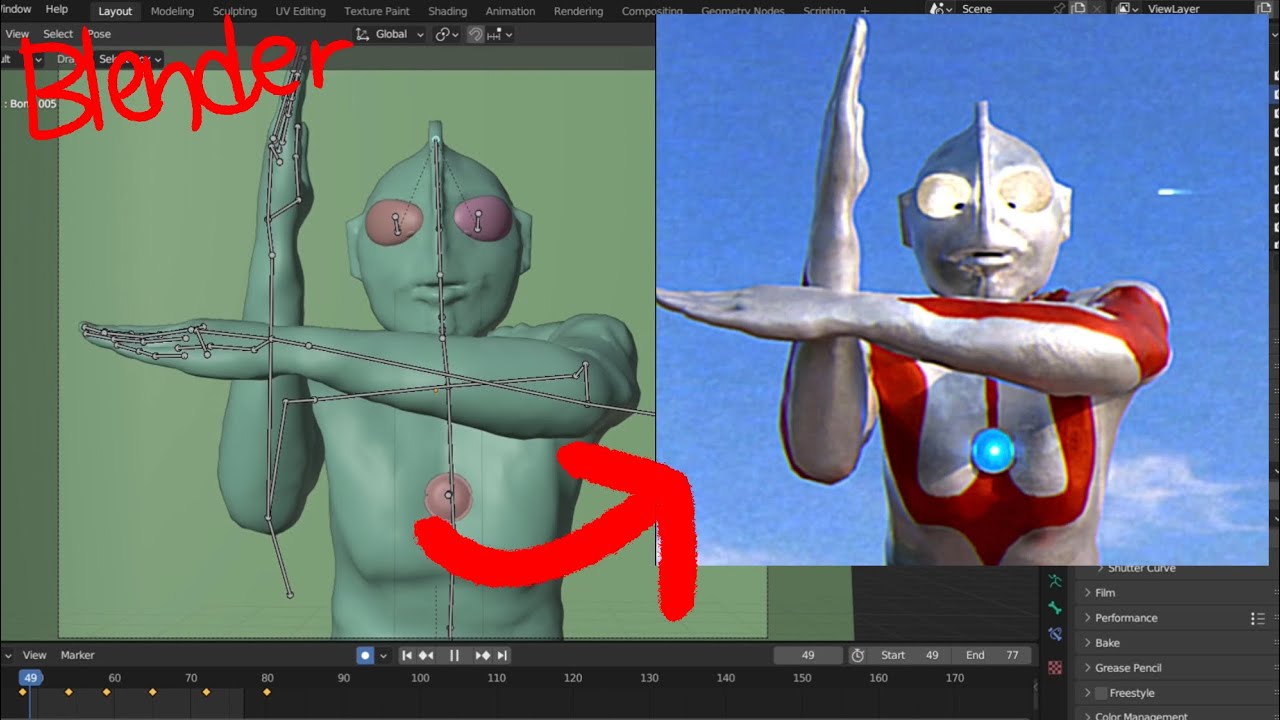Open the timeline View menu
Image resolution: width=1280 pixels, height=720 pixels.
(x=34, y=655)
